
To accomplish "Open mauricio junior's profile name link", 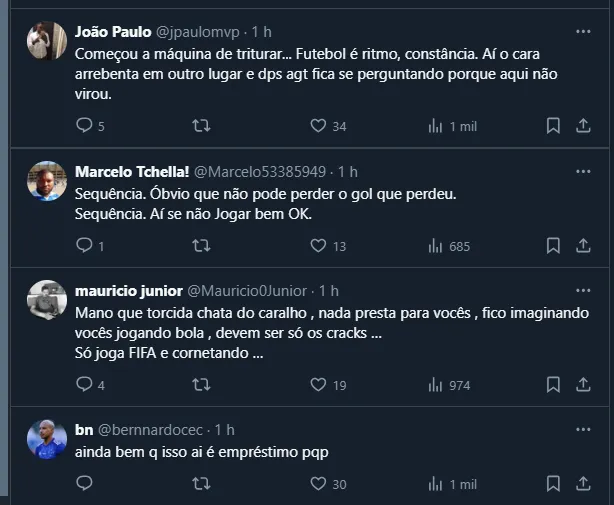I will tap(128, 291).
